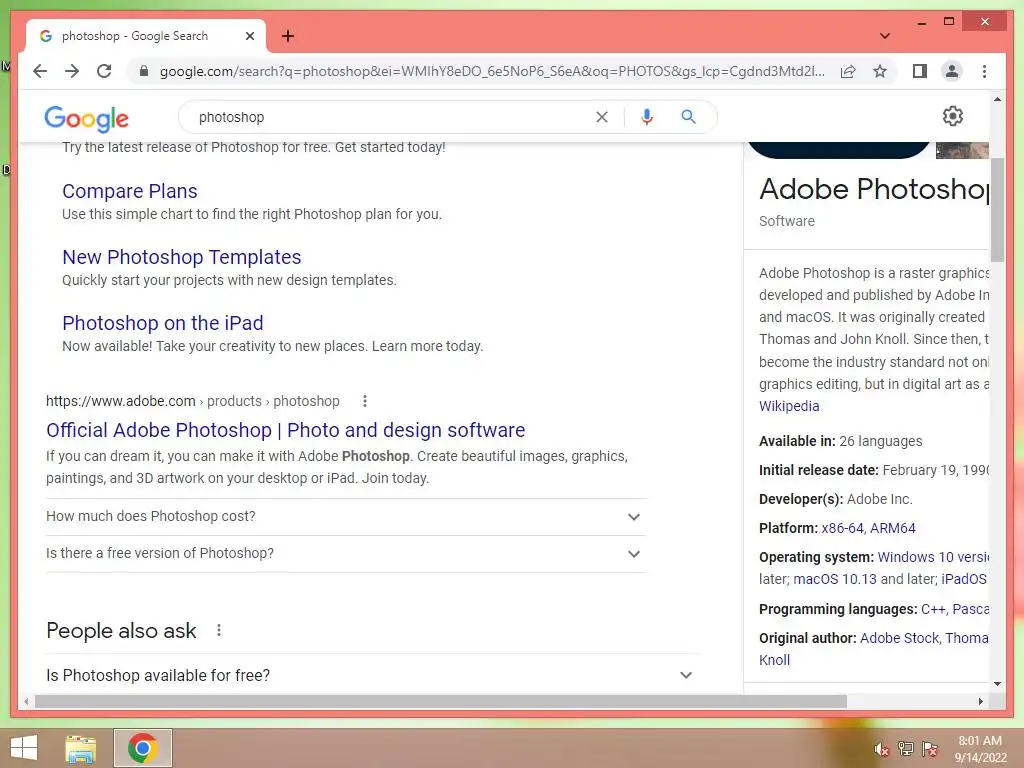Bookmark this page with the star icon
This screenshot has width=1024, height=768.
[880, 71]
